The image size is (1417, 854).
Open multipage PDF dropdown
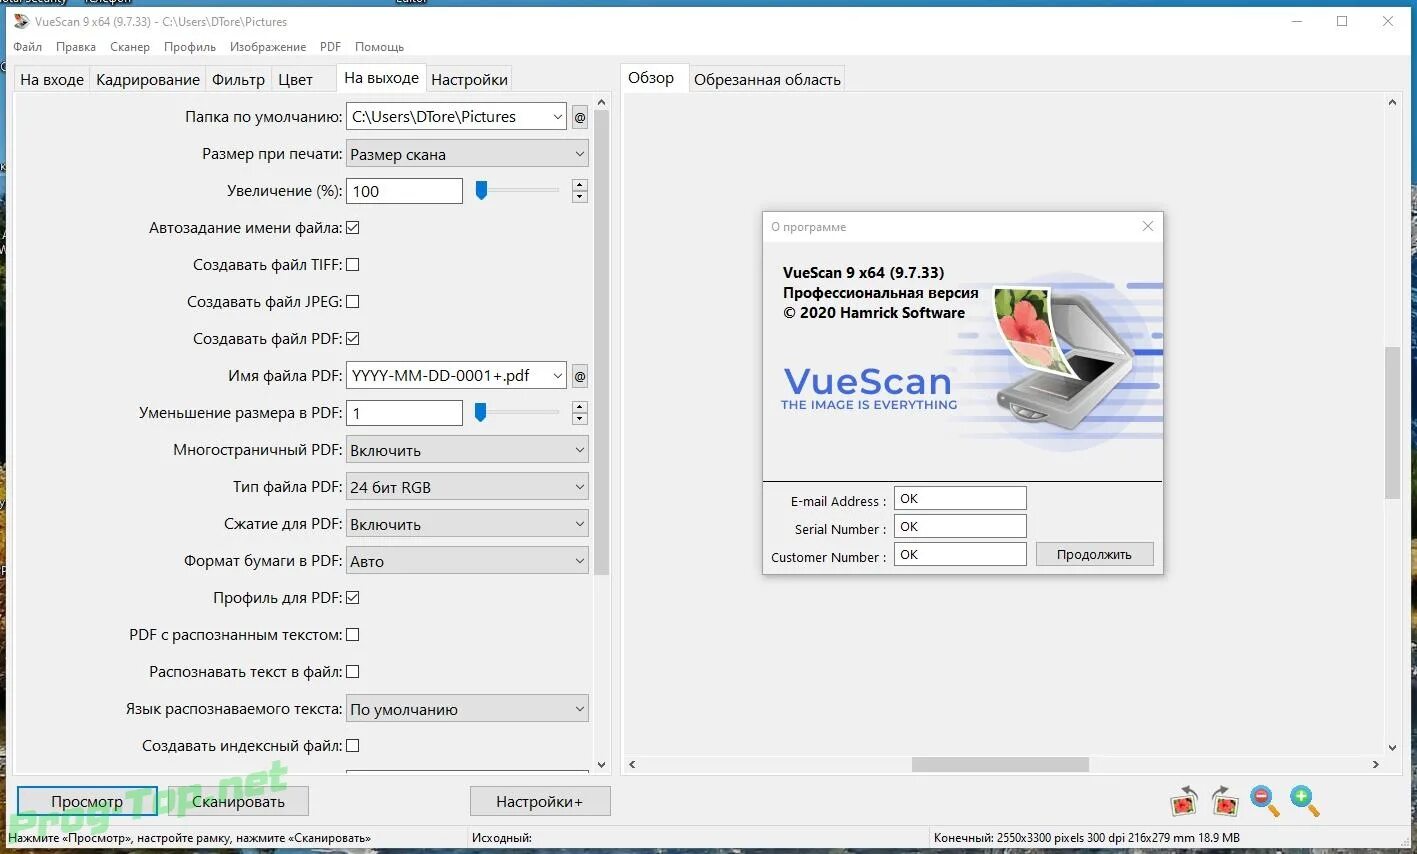click(467, 450)
